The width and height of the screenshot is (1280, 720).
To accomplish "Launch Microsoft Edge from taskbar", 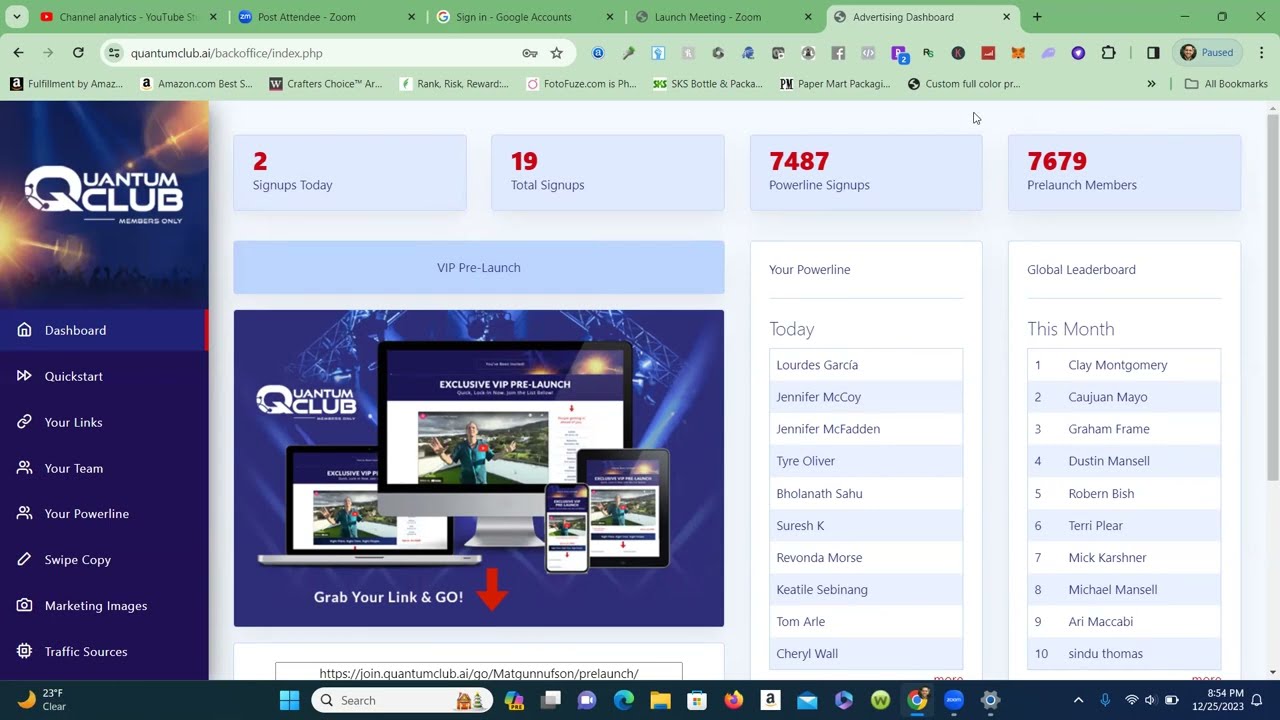I will click(x=624, y=700).
